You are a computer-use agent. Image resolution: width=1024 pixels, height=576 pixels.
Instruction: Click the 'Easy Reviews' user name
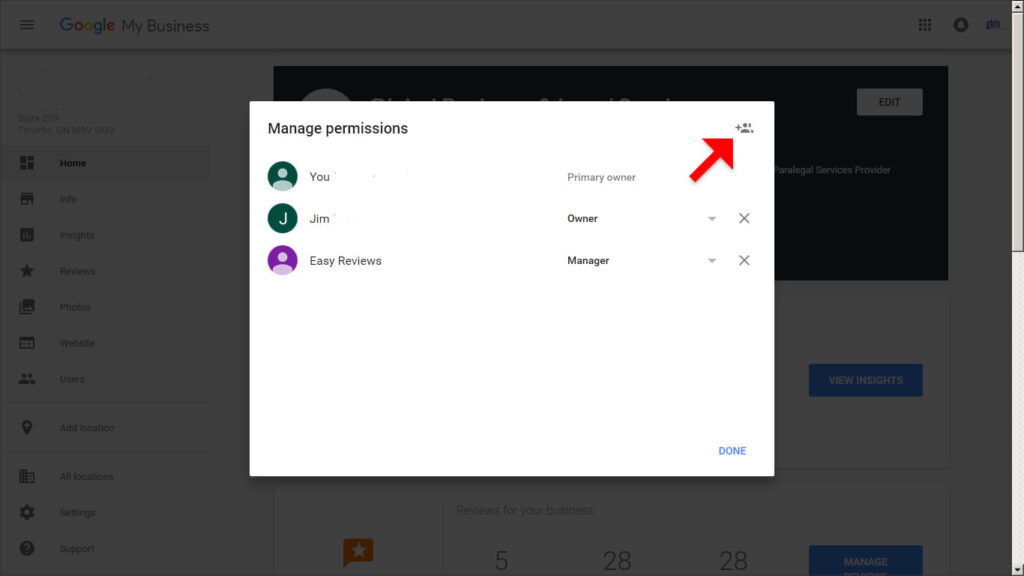coord(345,261)
